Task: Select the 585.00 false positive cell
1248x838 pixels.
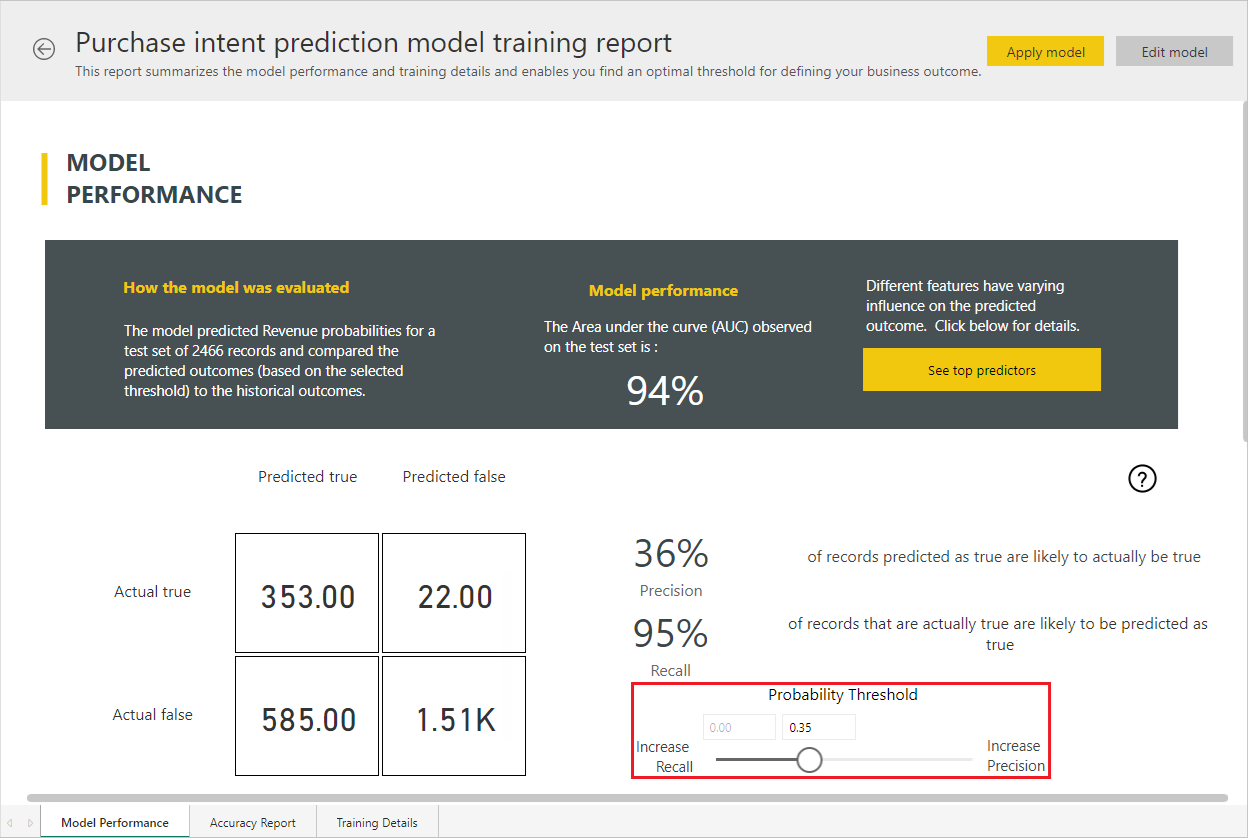Action: click(x=307, y=715)
